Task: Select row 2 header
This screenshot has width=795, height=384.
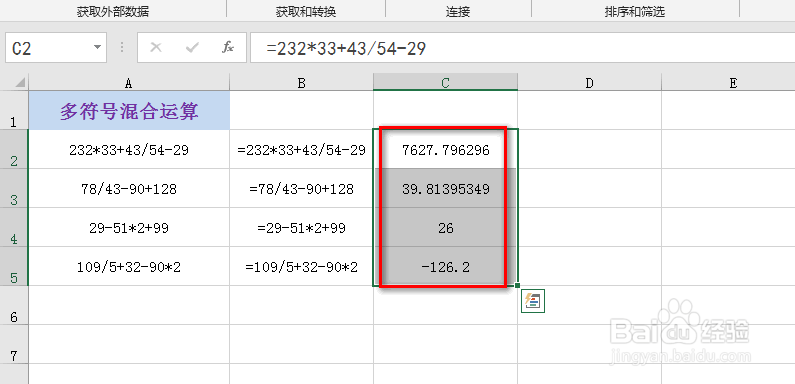Action: click(14, 149)
